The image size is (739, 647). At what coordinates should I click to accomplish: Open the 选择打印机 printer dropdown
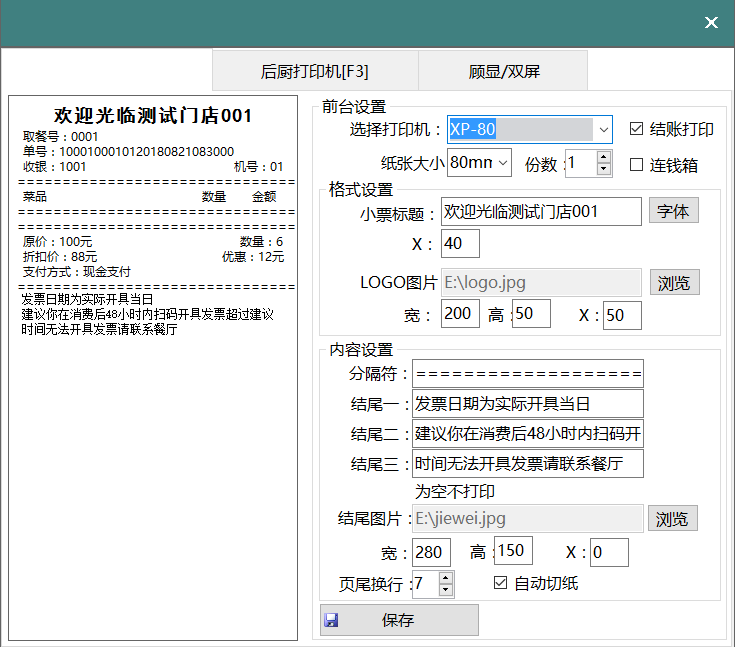pyautogui.click(x=603, y=129)
